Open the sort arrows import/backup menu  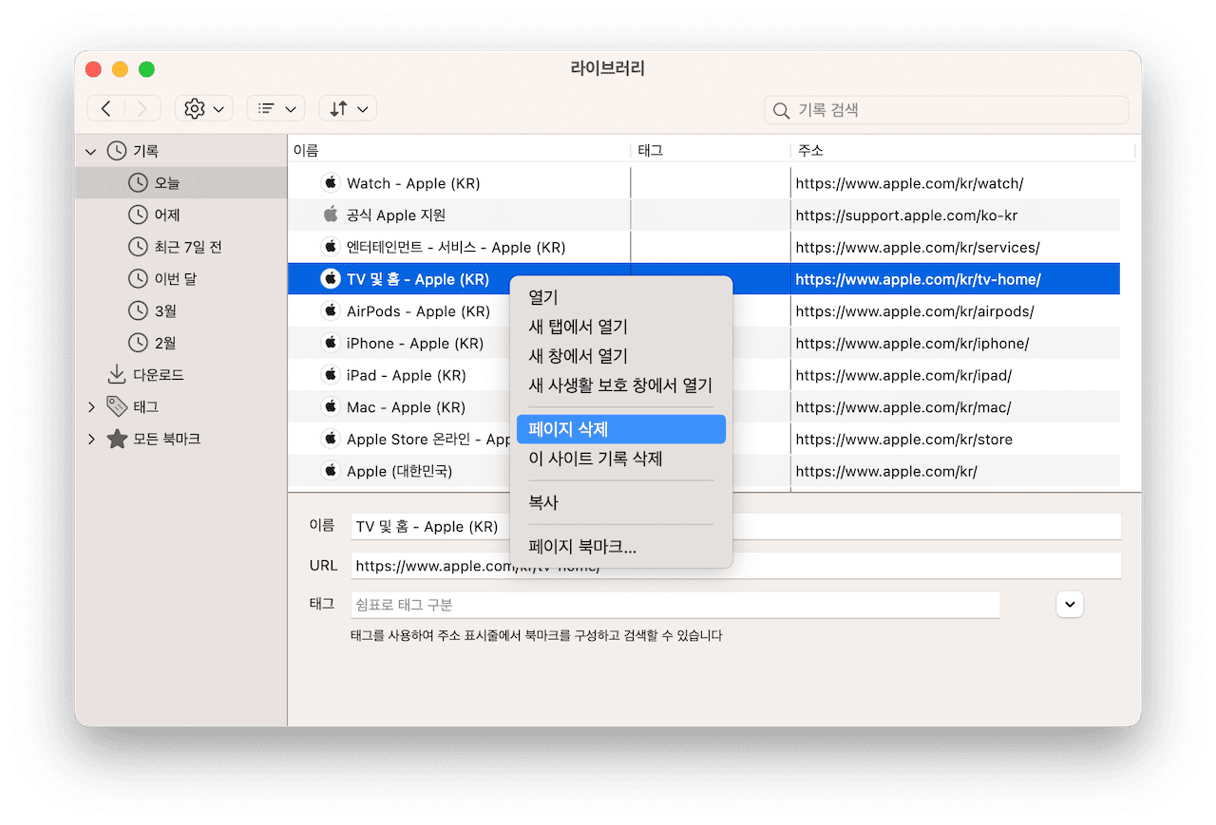click(x=348, y=109)
